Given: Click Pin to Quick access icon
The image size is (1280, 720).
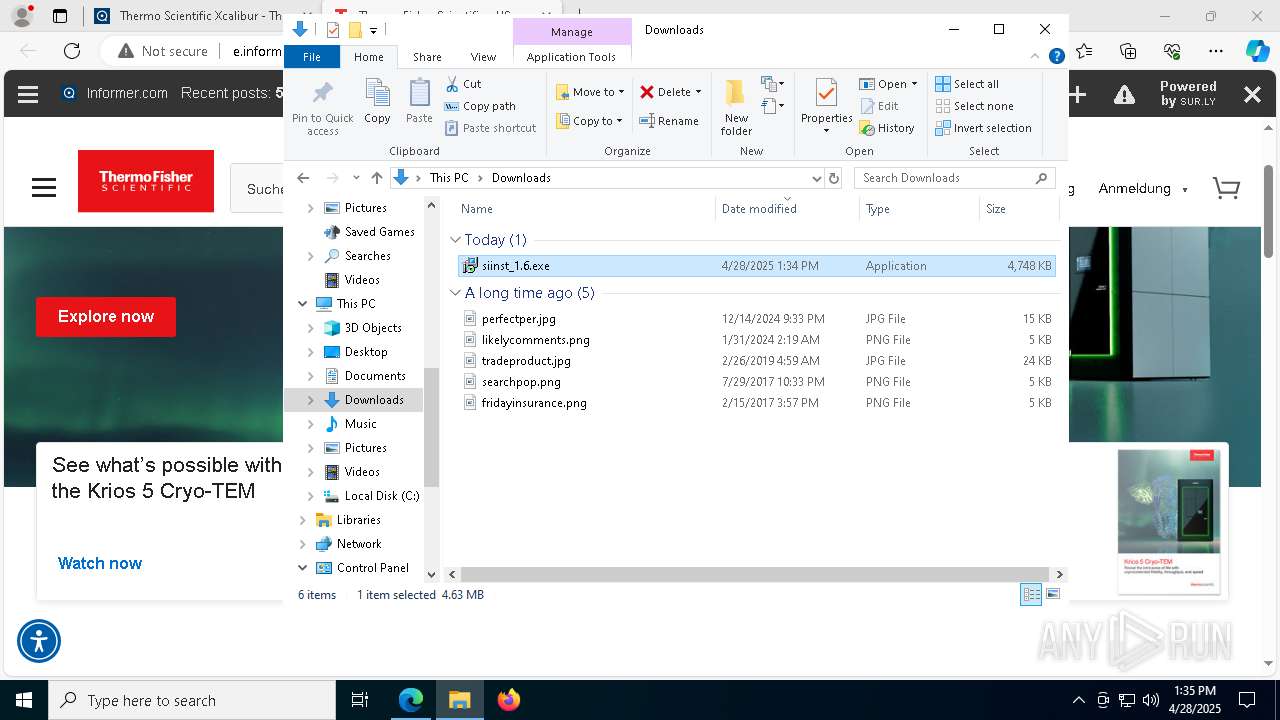Looking at the screenshot, I should tap(322, 108).
